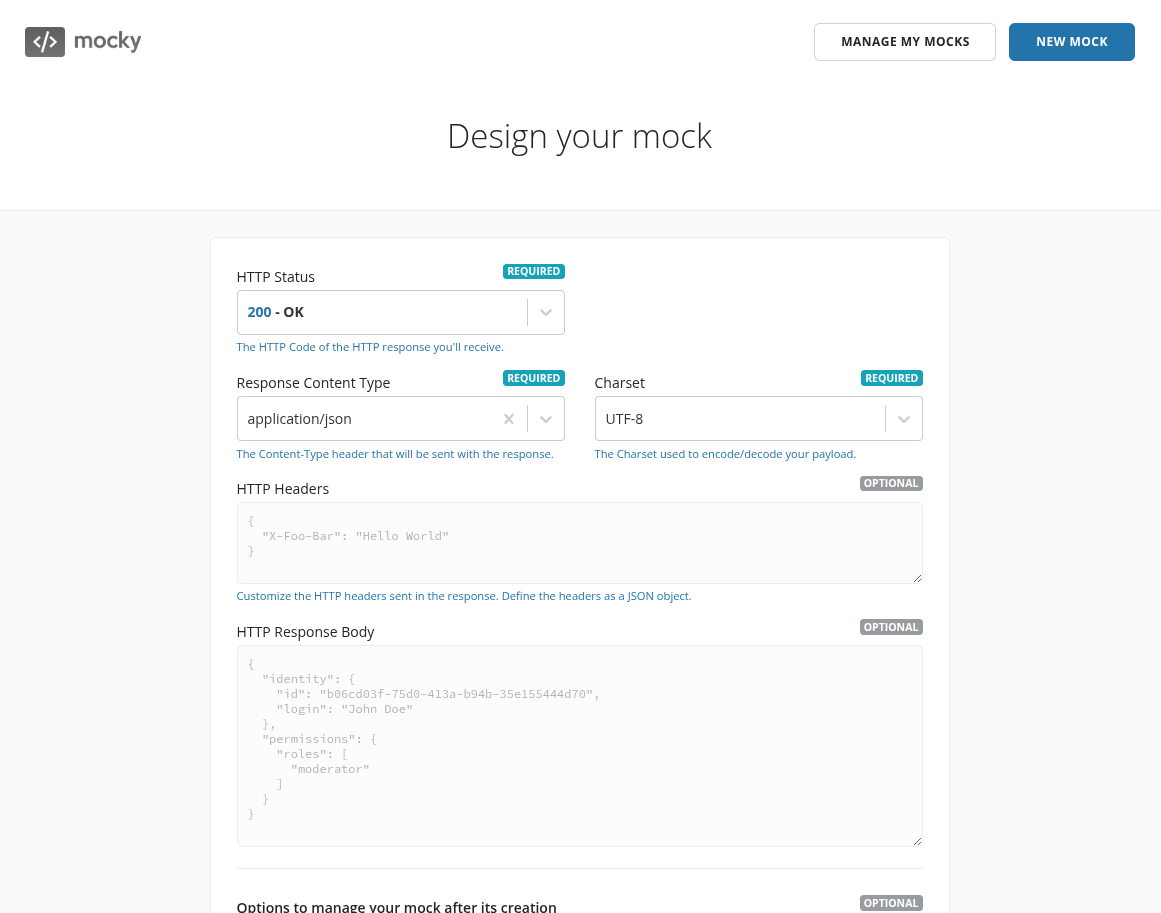Grab the HTTP Headers textarea resize handle
This screenshot has width=1161, height=913.
(916, 577)
